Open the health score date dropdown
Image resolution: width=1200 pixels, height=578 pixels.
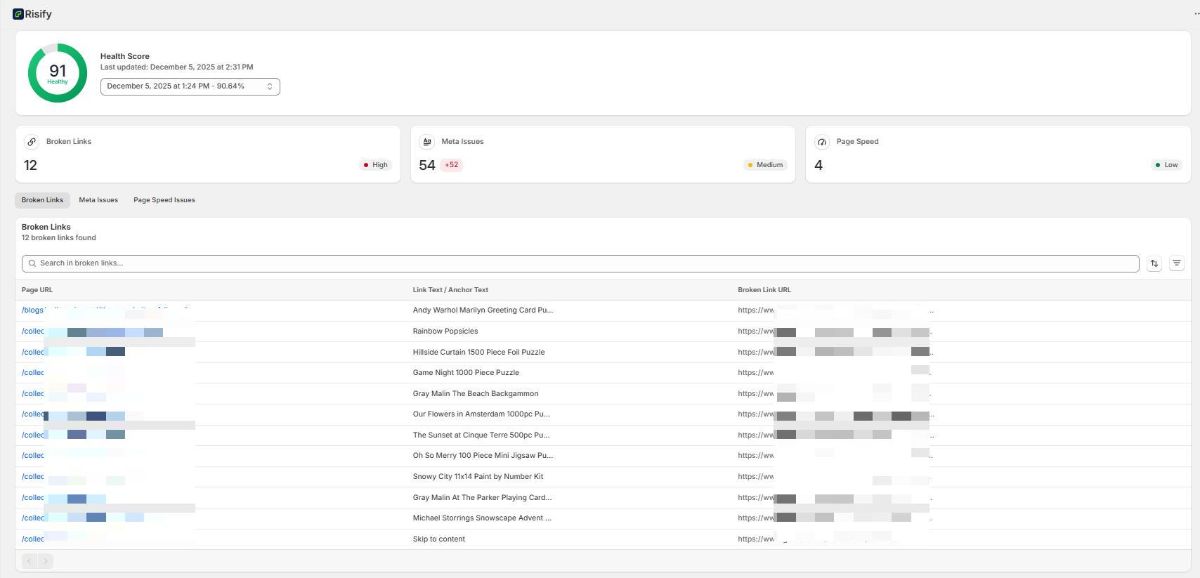pos(190,87)
